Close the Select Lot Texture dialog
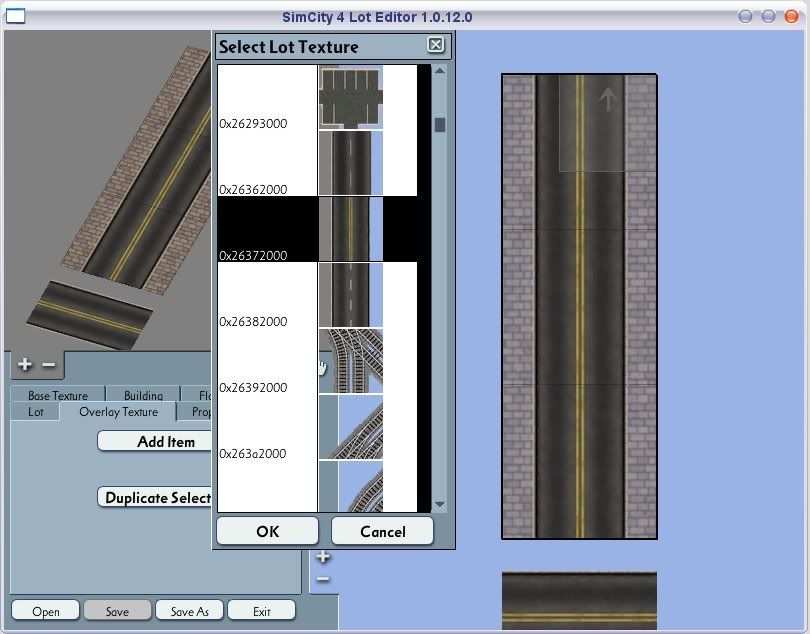Viewport: 810px width, 634px height. point(435,45)
